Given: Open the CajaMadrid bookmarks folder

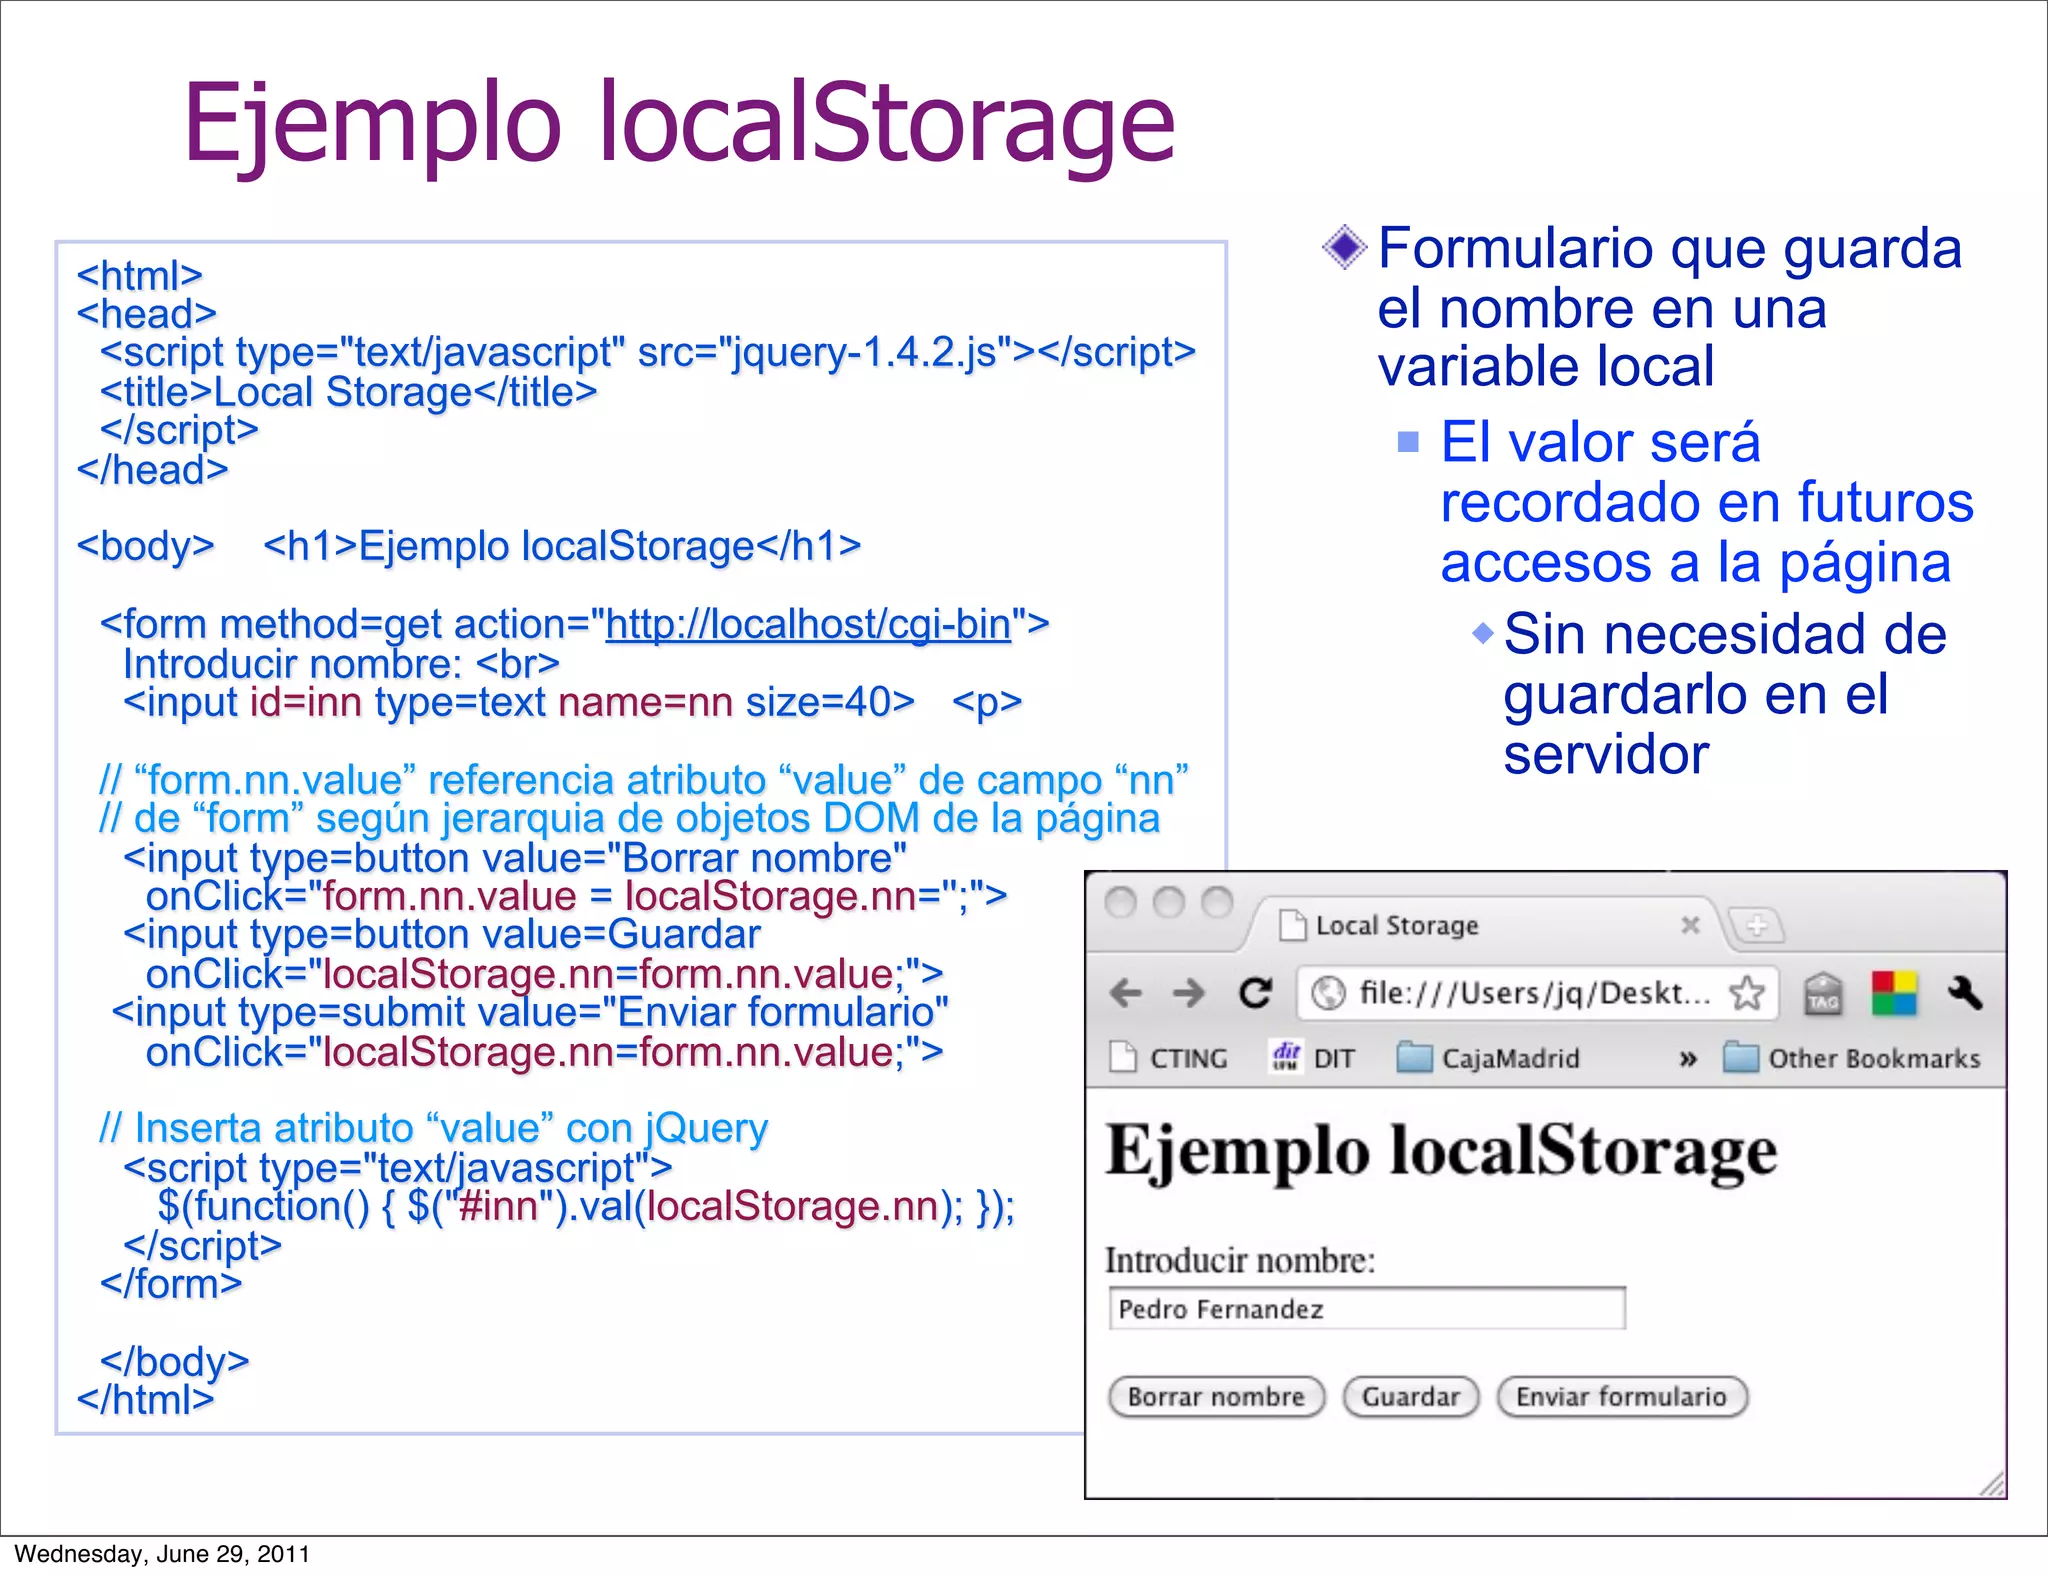Looking at the screenshot, I should [x=1488, y=1058].
